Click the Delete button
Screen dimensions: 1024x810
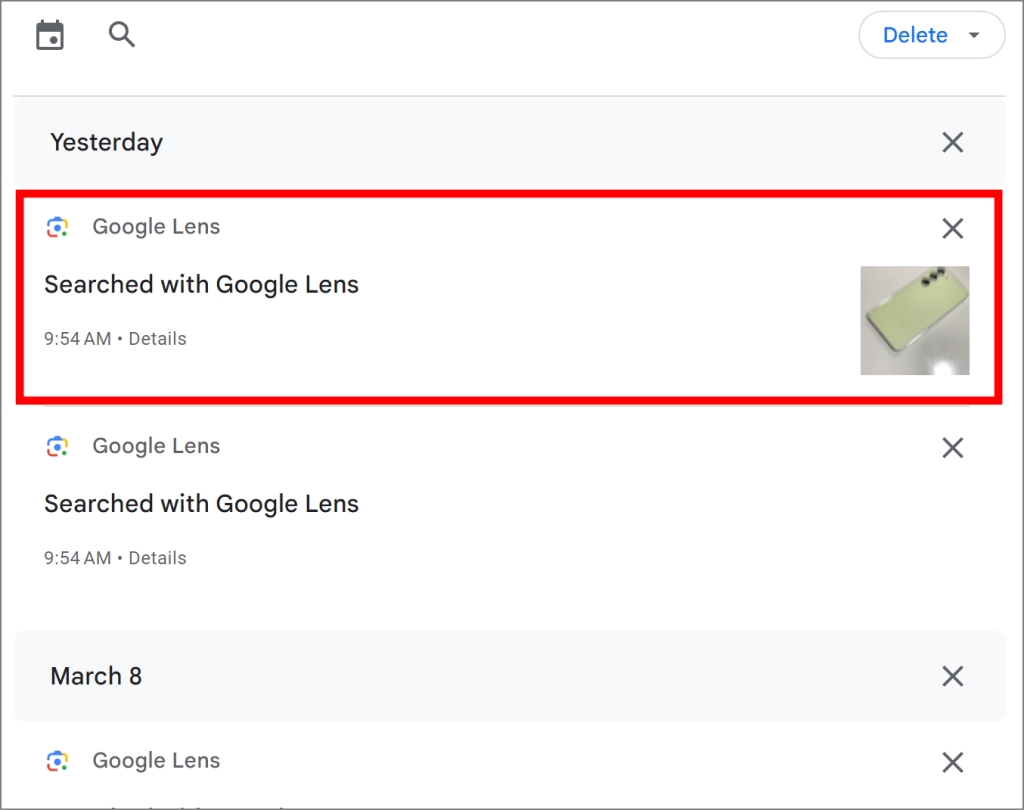pos(915,35)
